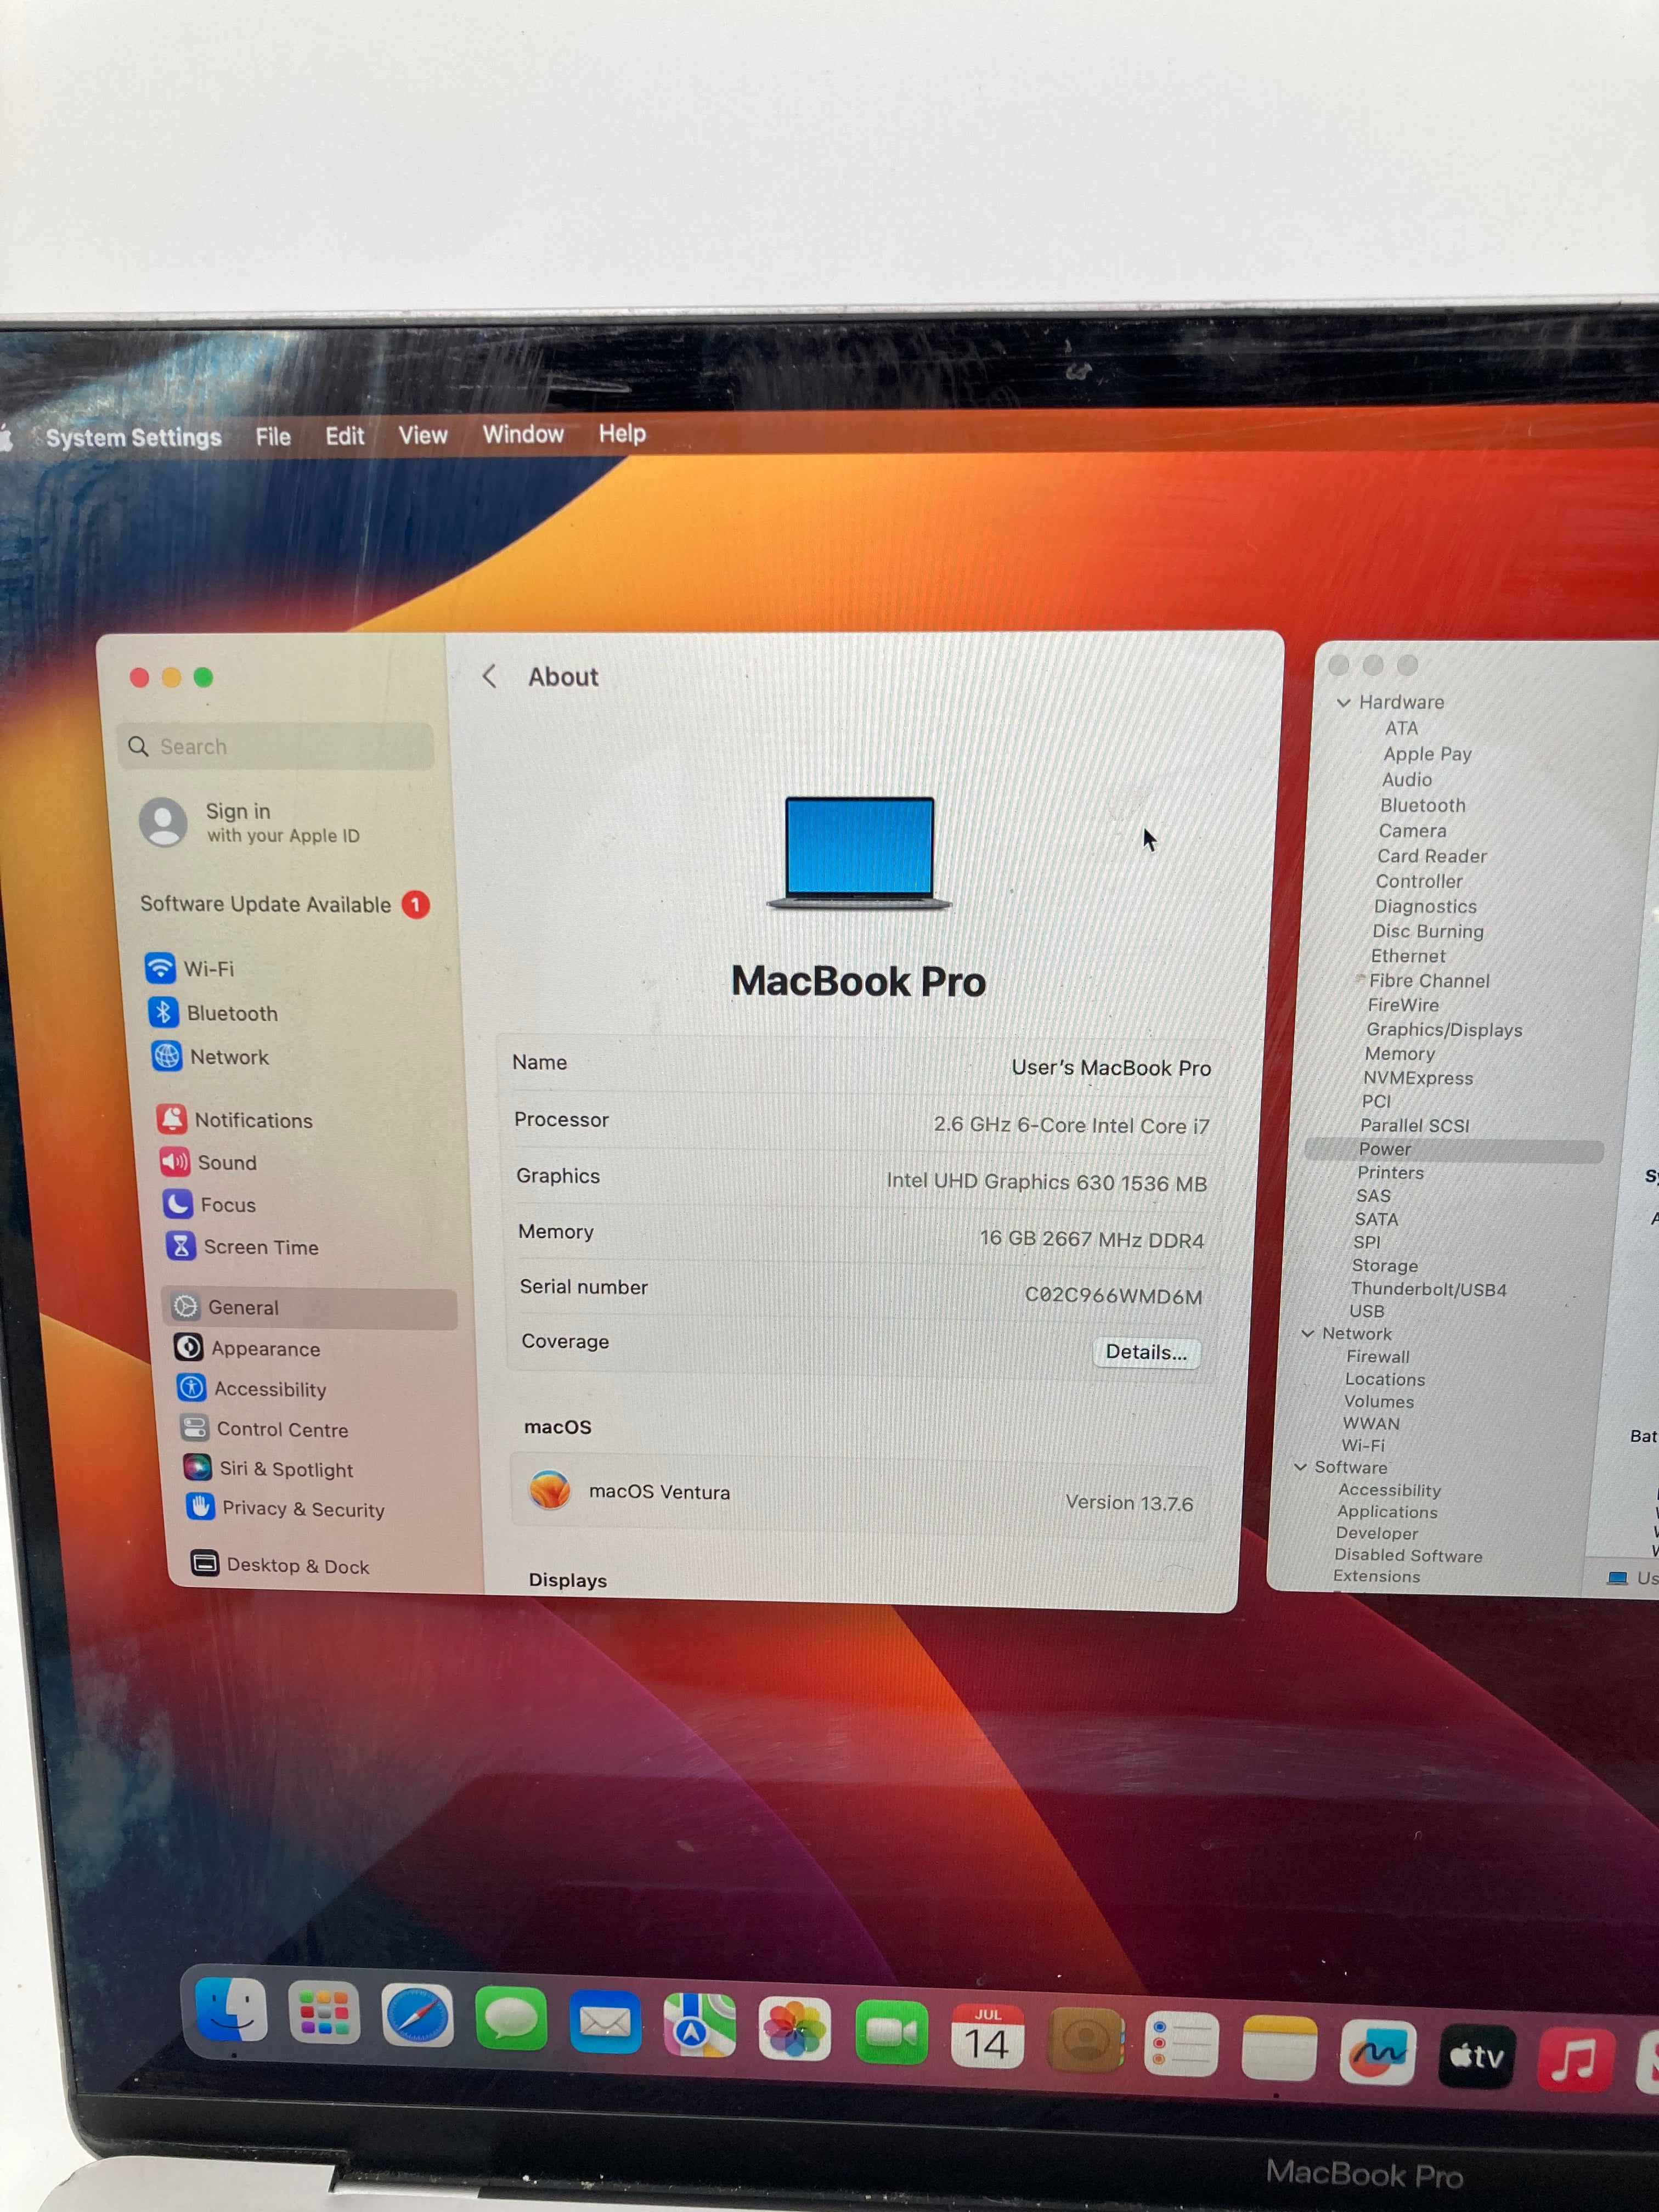Open the Help menu
Viewport: 1659px width, 2212px height.
point(622,433)
